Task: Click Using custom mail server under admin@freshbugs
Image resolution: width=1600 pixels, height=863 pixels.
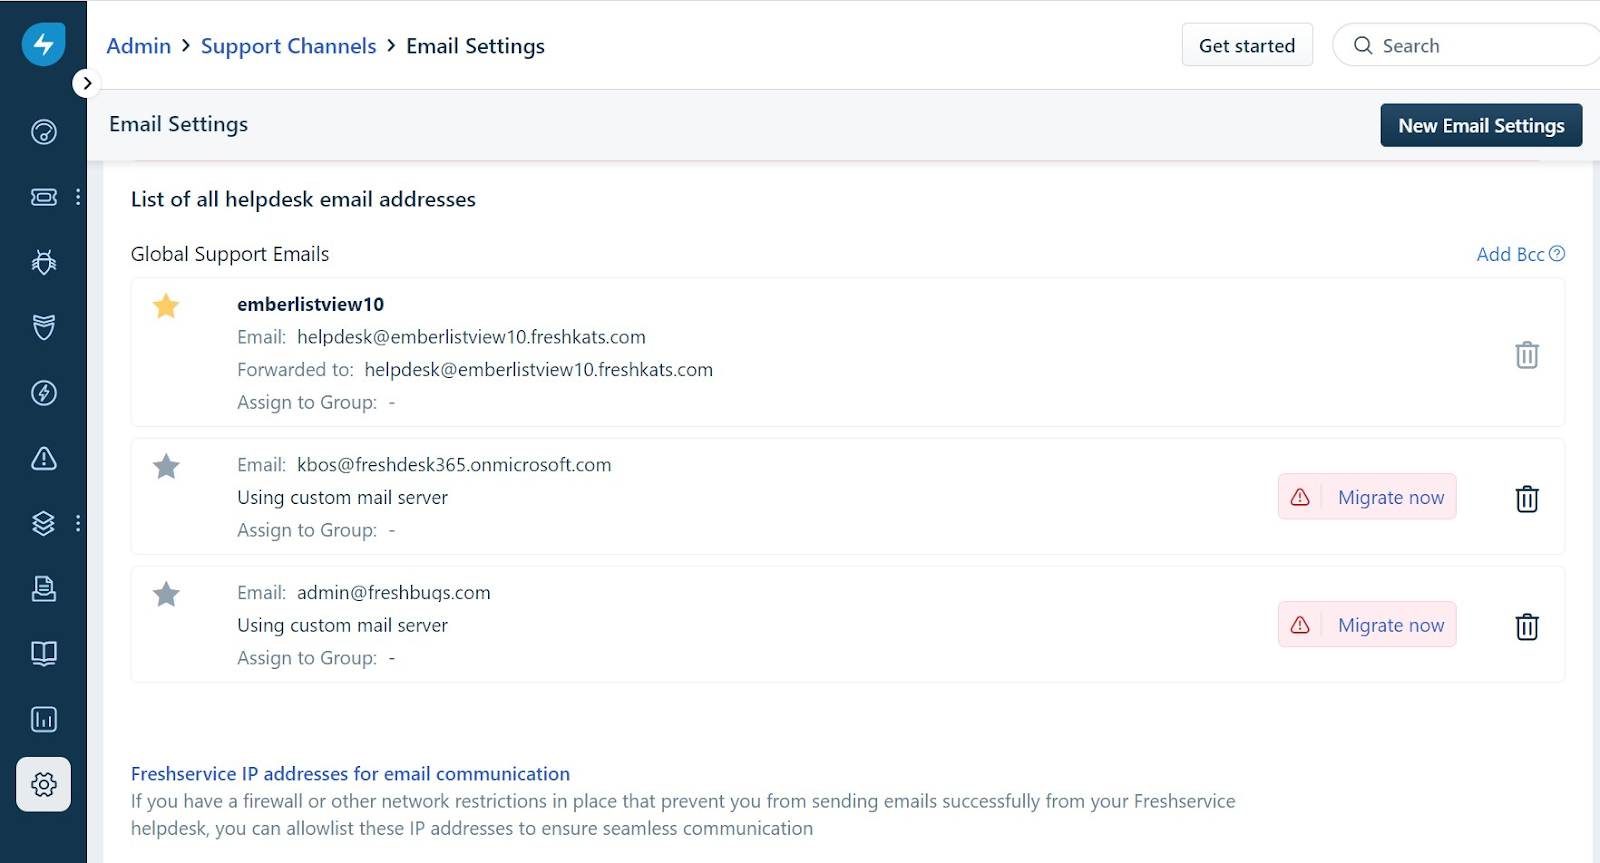Action: pos(342,625)
